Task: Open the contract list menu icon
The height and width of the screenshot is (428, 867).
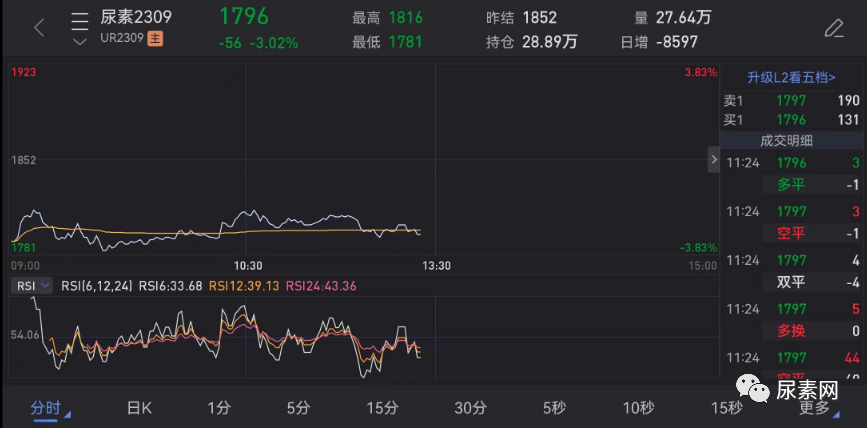Action: [80, 28]
